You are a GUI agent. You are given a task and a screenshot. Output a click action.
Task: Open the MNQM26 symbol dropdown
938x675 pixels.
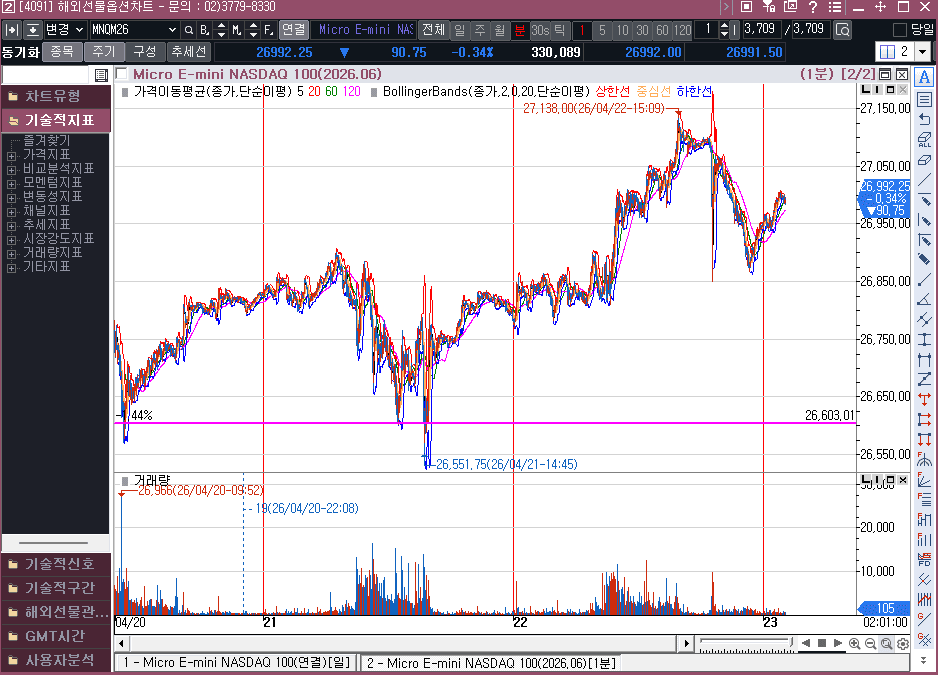point(173,30)
